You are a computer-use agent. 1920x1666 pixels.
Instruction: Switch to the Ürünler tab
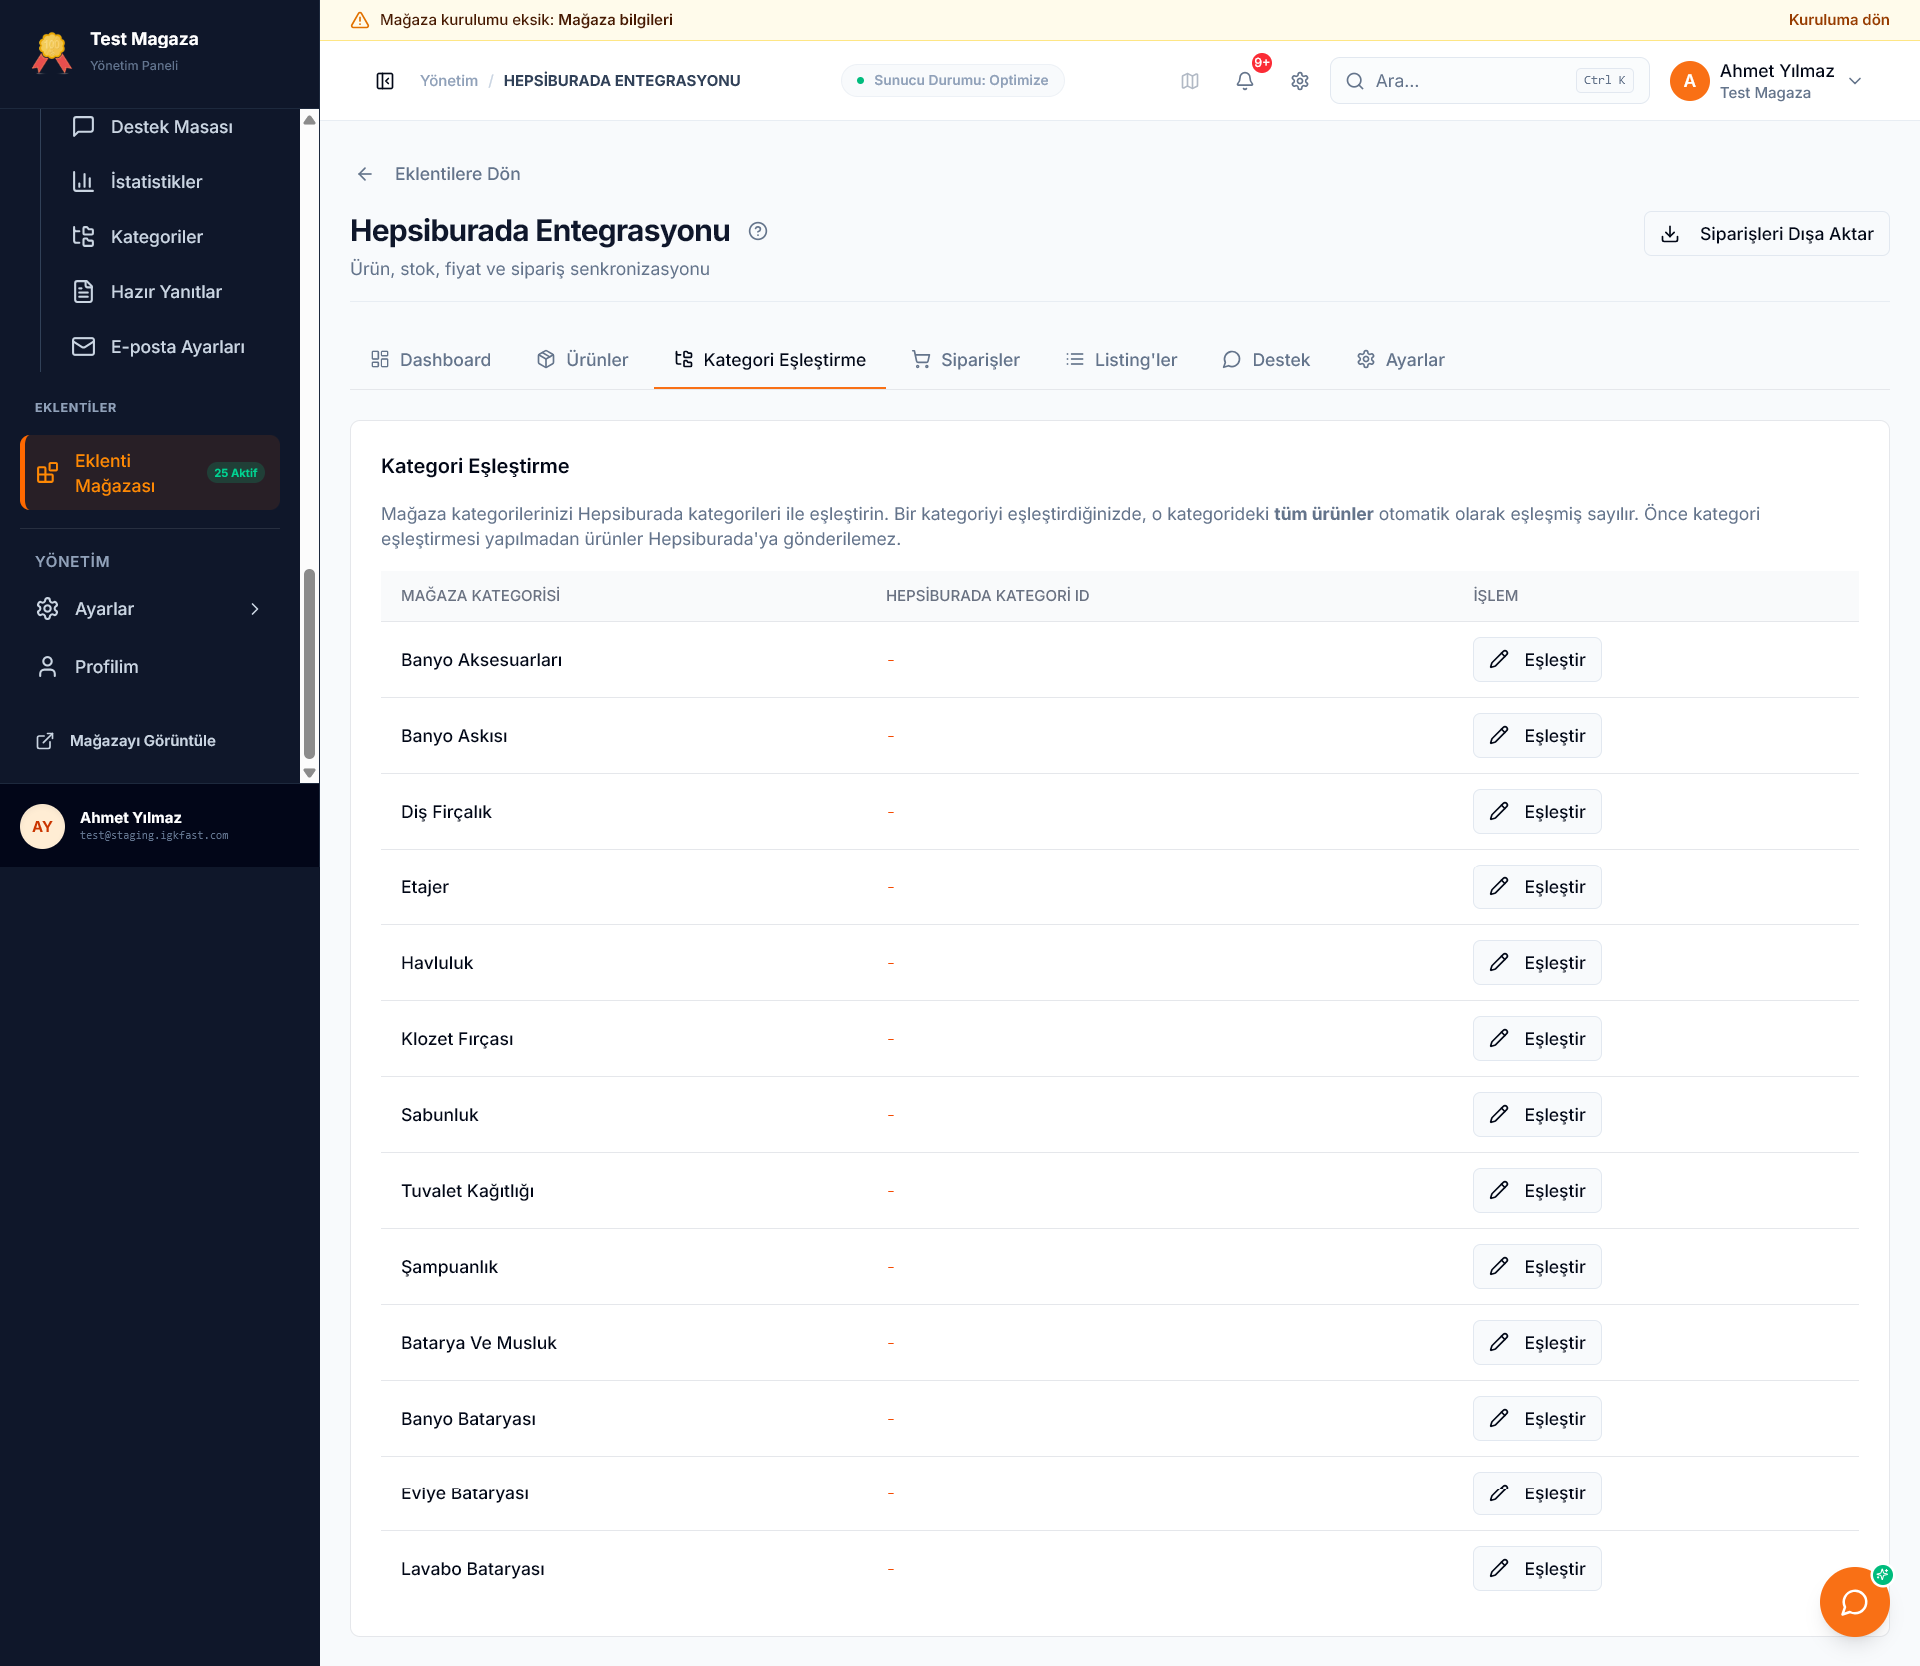tap(583, 360)
